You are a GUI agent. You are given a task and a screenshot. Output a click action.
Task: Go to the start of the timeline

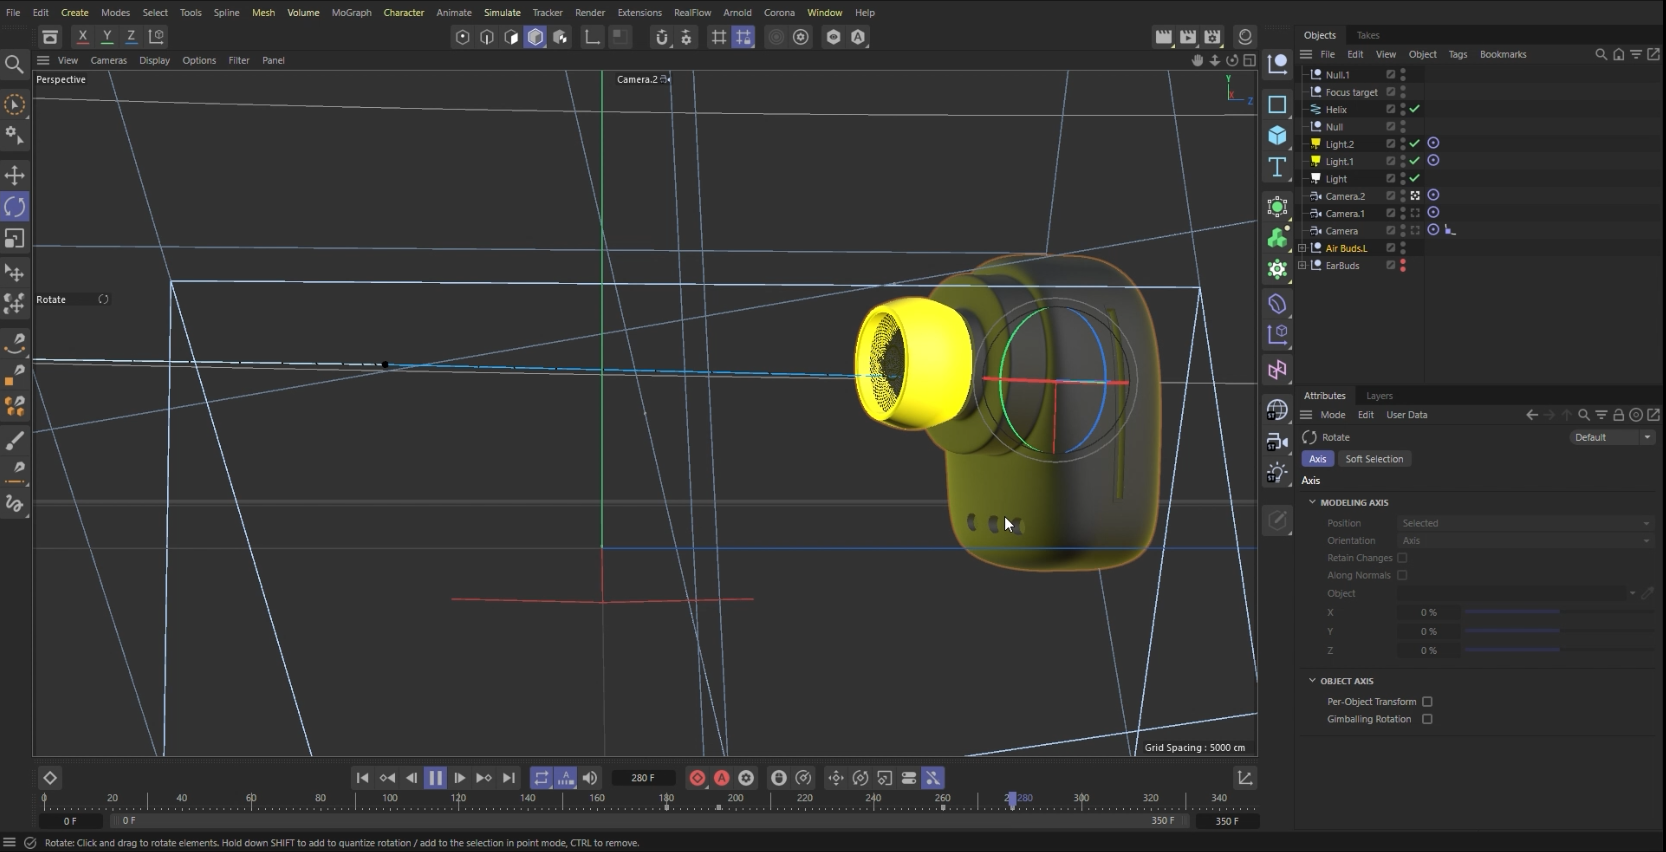[x=362, y=777]
